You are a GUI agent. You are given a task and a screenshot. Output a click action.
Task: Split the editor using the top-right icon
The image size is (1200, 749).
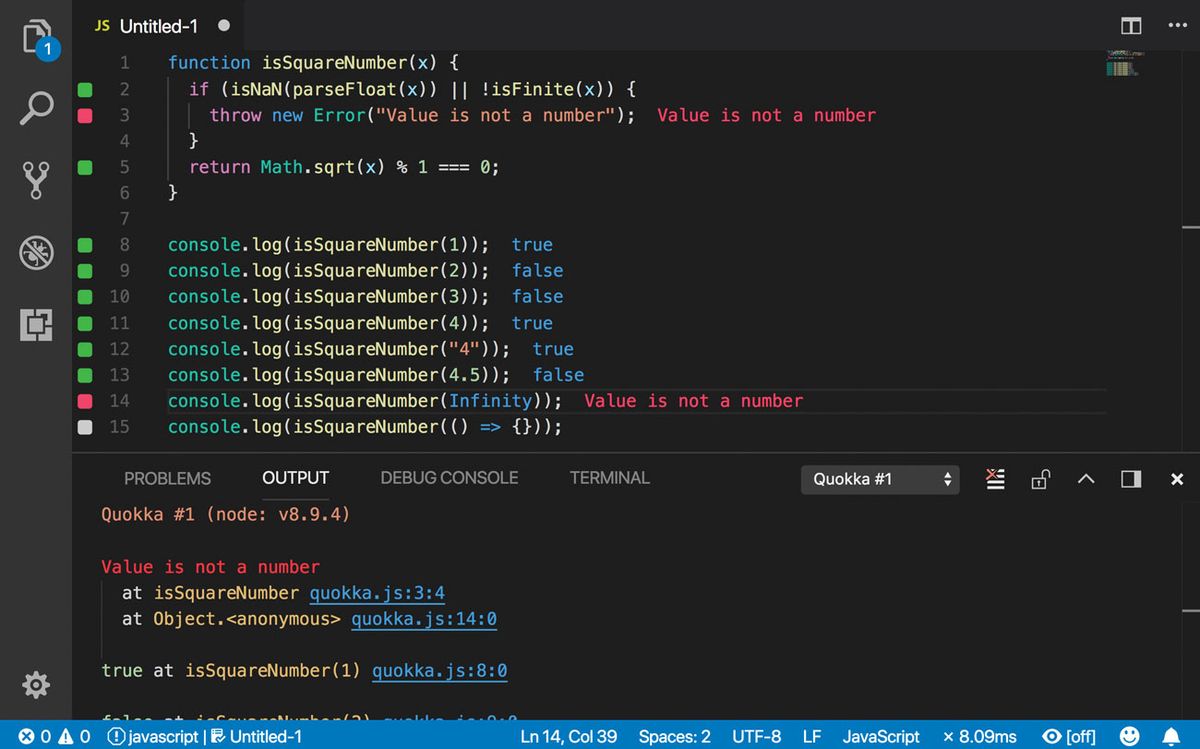tap(1130, 26)
